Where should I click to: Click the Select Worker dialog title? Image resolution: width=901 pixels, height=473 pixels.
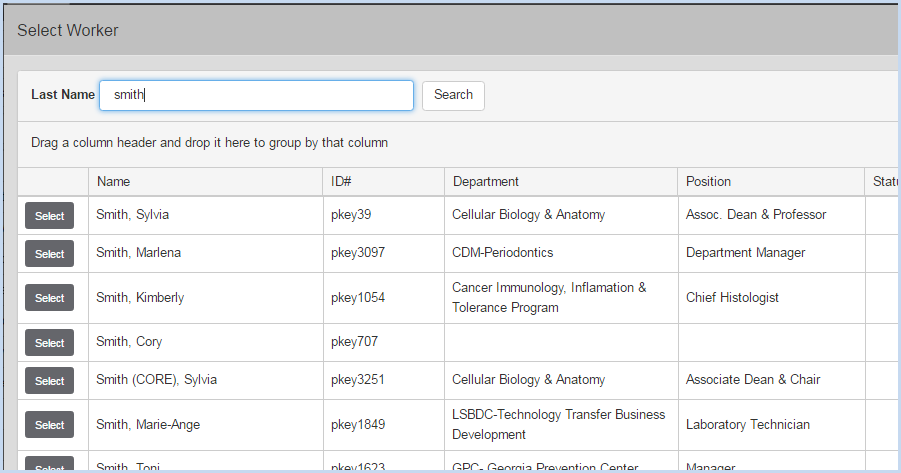point(68,30)
